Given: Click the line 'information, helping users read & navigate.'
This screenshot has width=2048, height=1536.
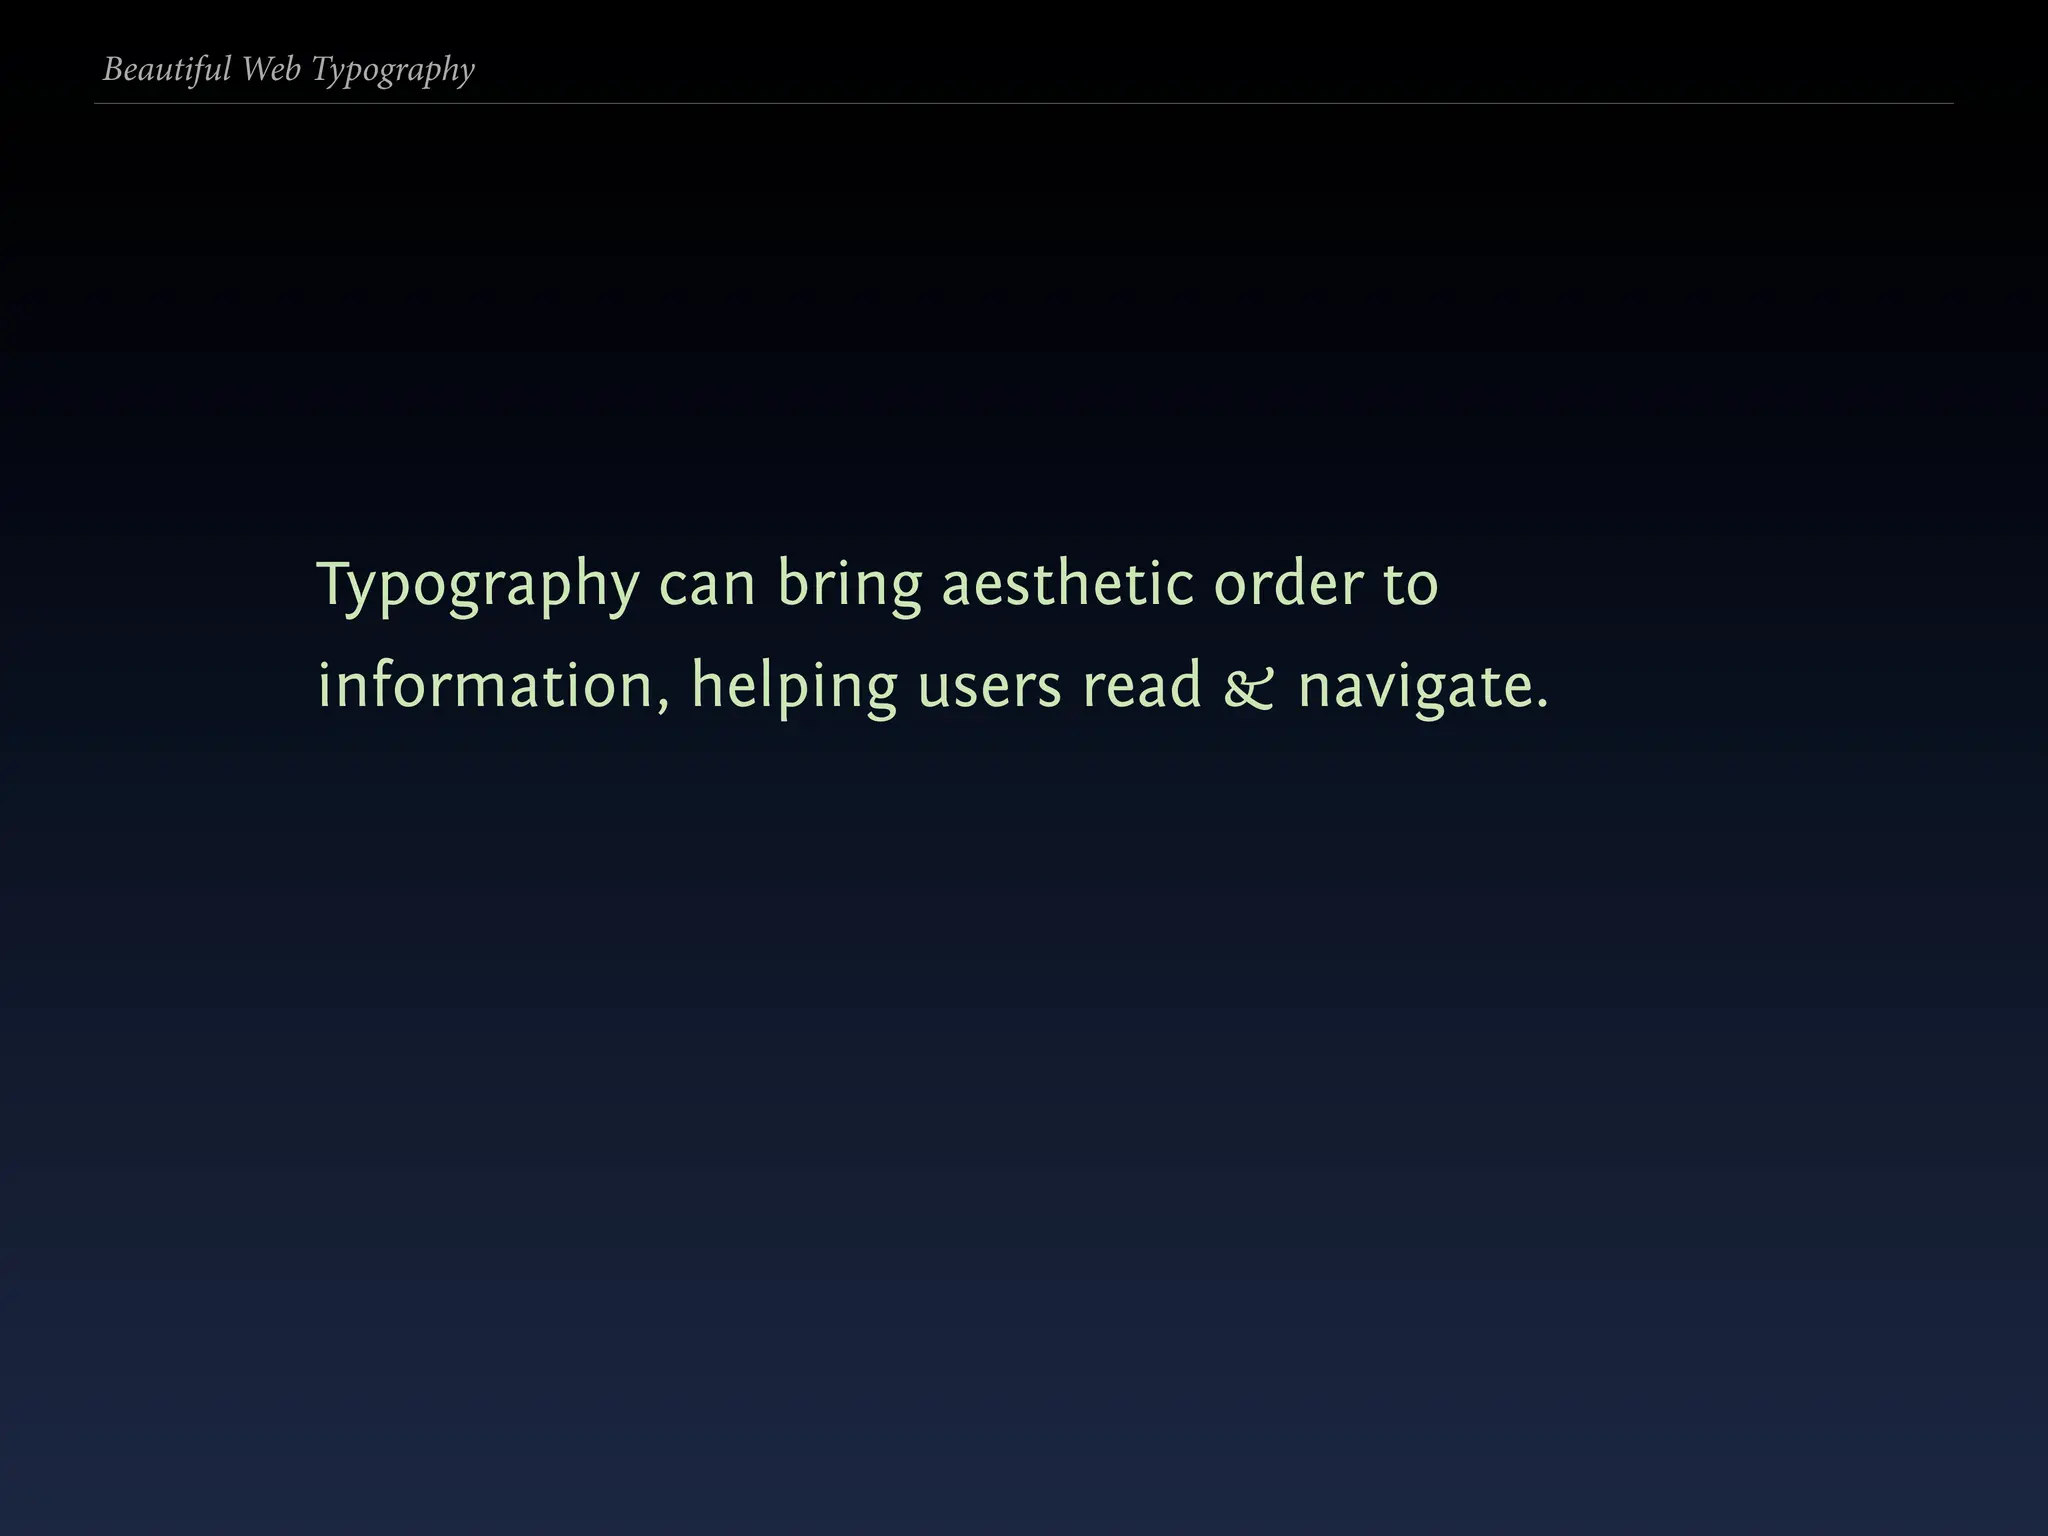Looking at the screenshot, I should 932,687.
